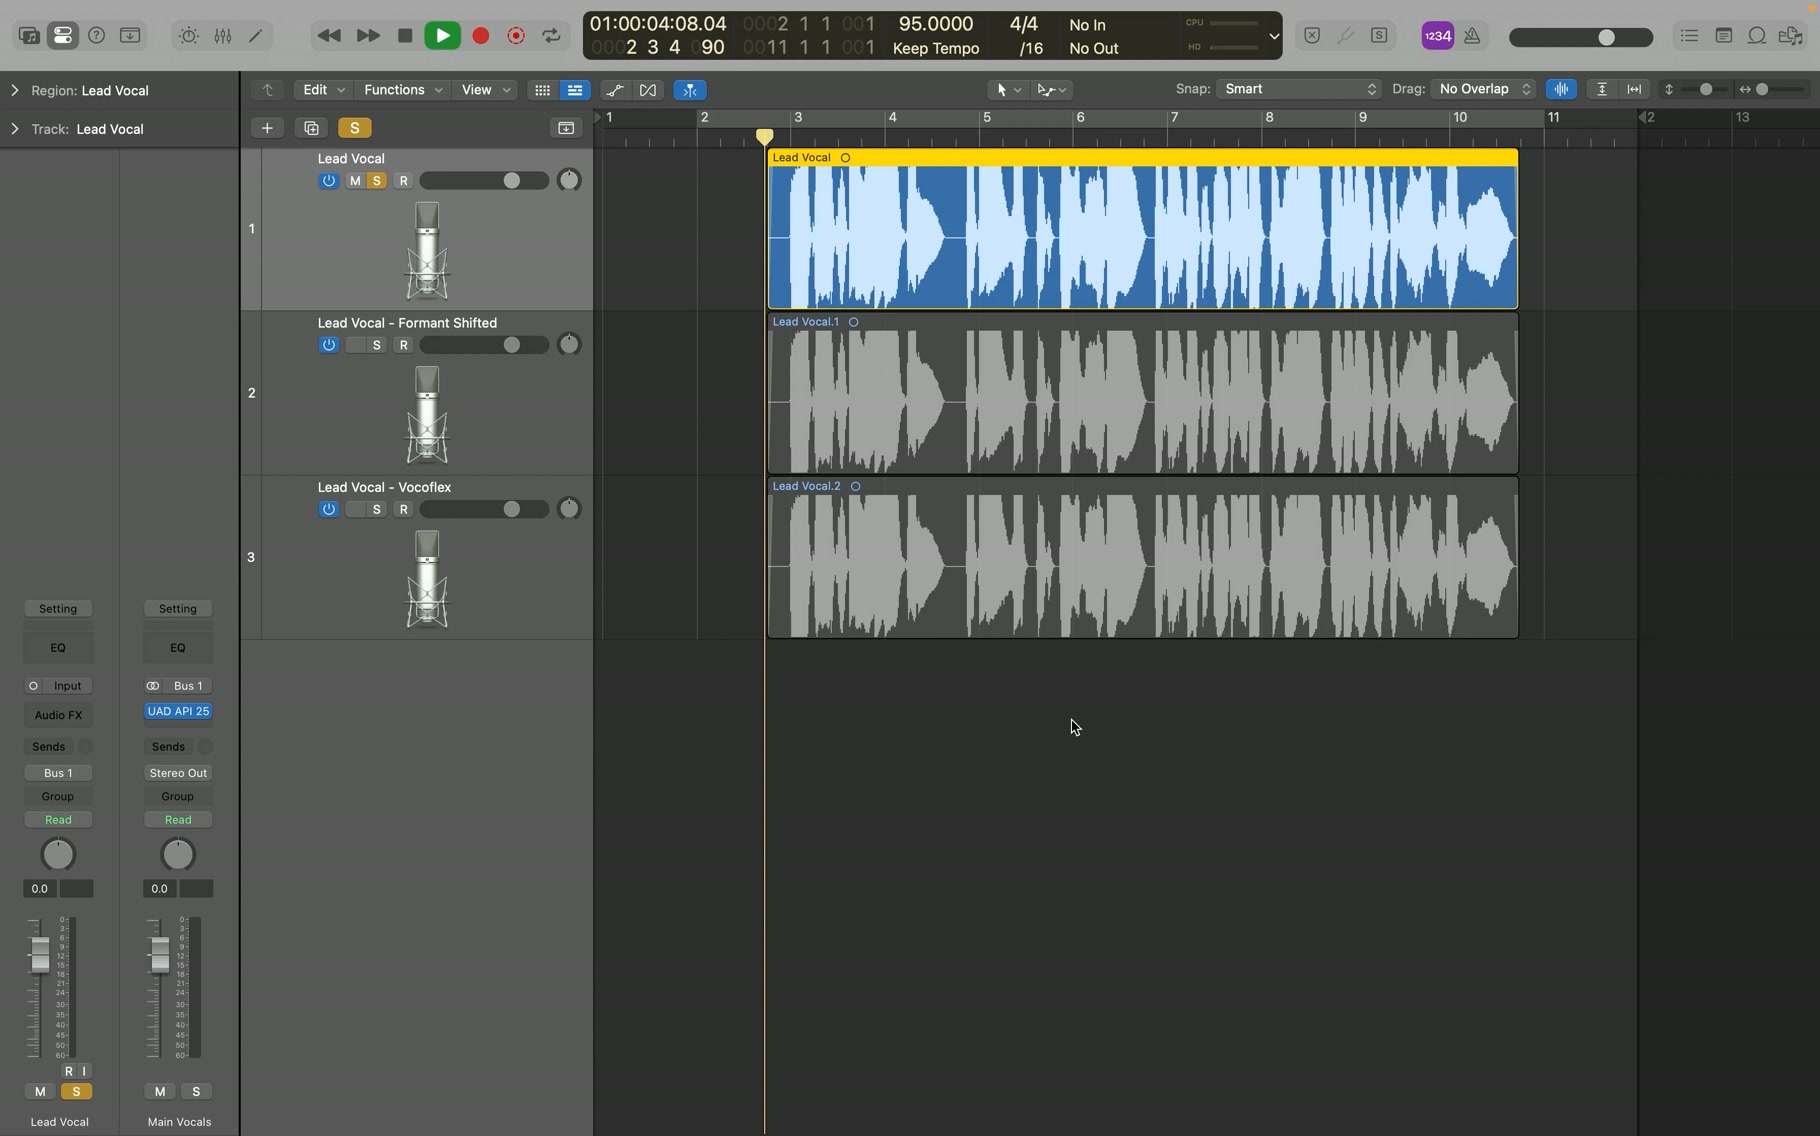Expand the Track: Lead Vocal disclosure
Screen dimensions: 1820x1136
click(x=15, y=129)
